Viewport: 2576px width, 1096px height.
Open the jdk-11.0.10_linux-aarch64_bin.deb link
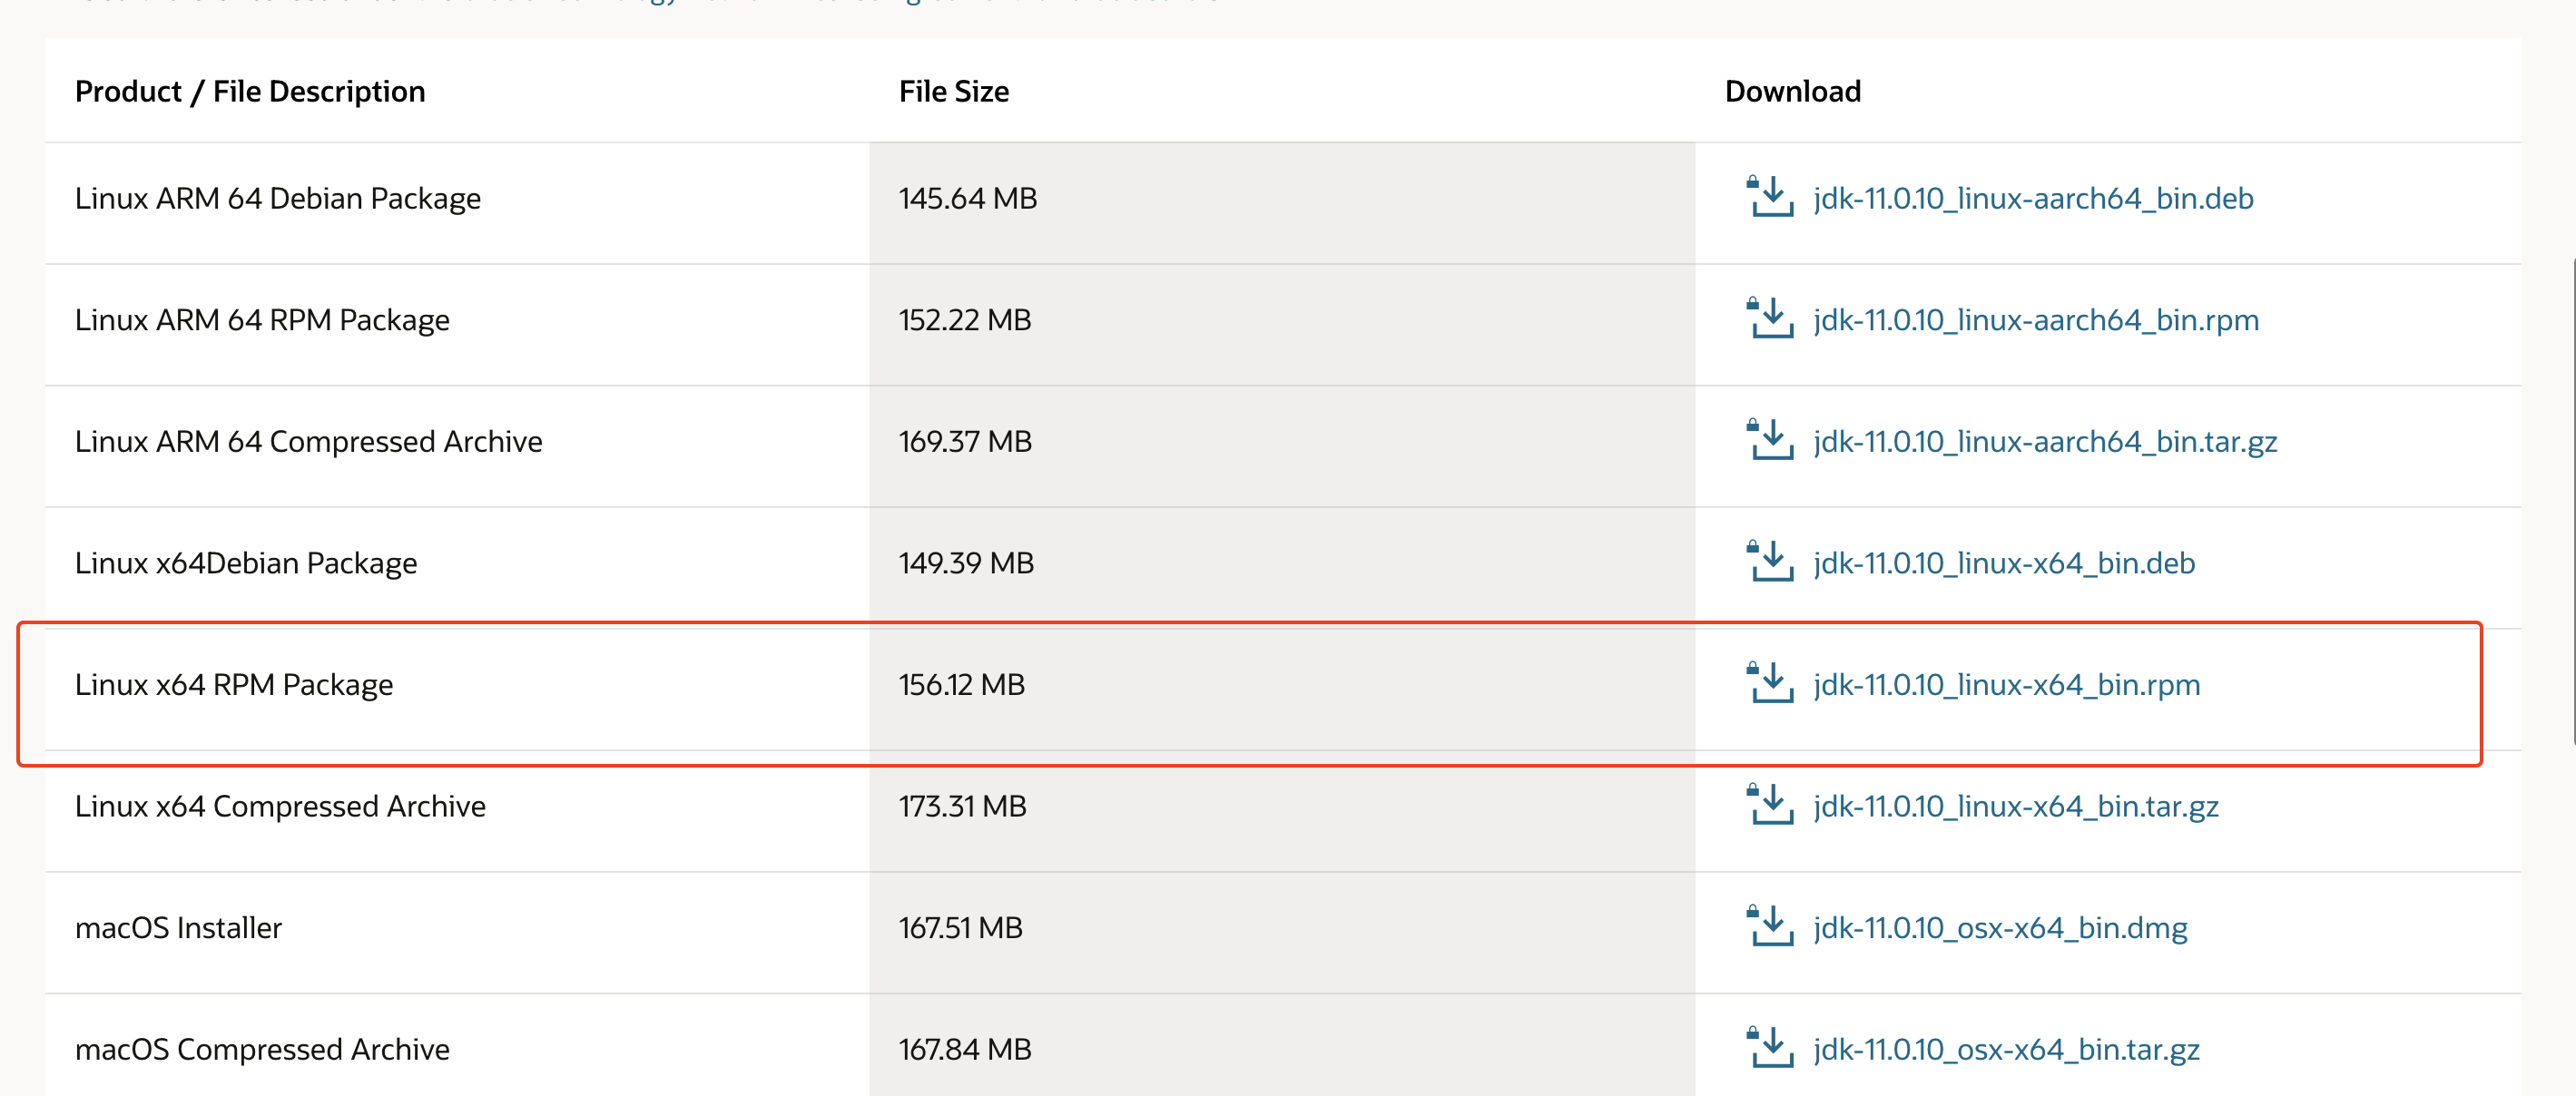[x=2033, y=198]
